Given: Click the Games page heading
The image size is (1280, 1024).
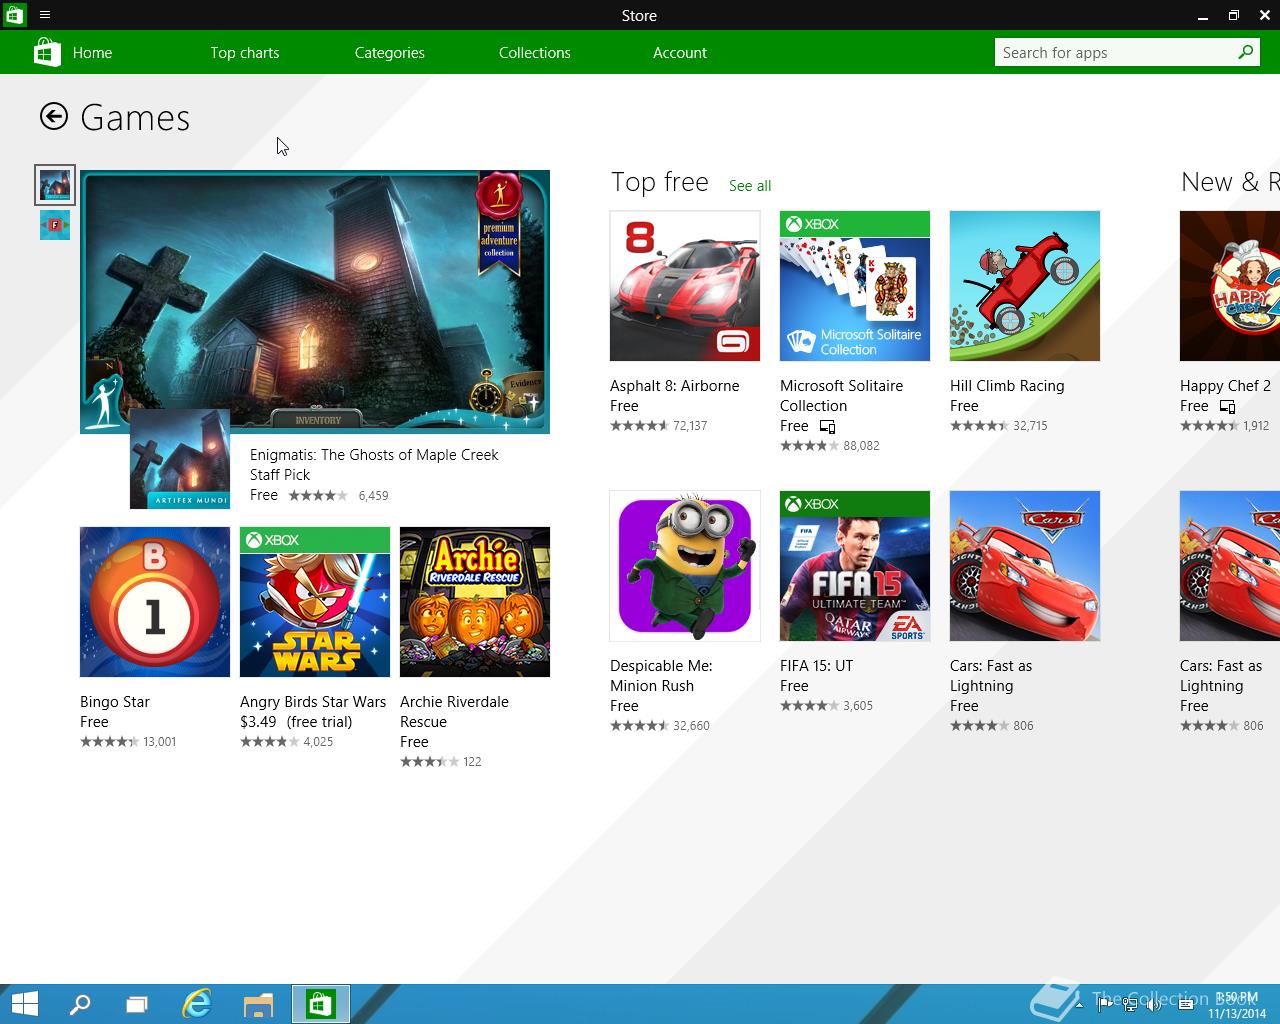Looking at the screenshot, I should coord(135,118).
